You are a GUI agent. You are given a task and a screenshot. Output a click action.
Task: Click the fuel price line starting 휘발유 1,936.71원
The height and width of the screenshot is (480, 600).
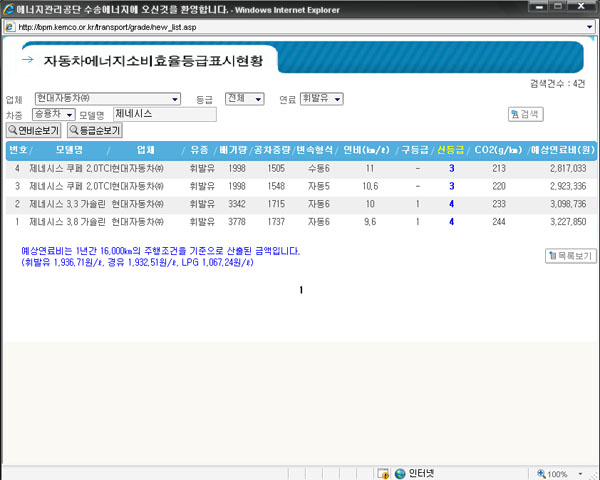pyautogui.click(x=137, y=263)
